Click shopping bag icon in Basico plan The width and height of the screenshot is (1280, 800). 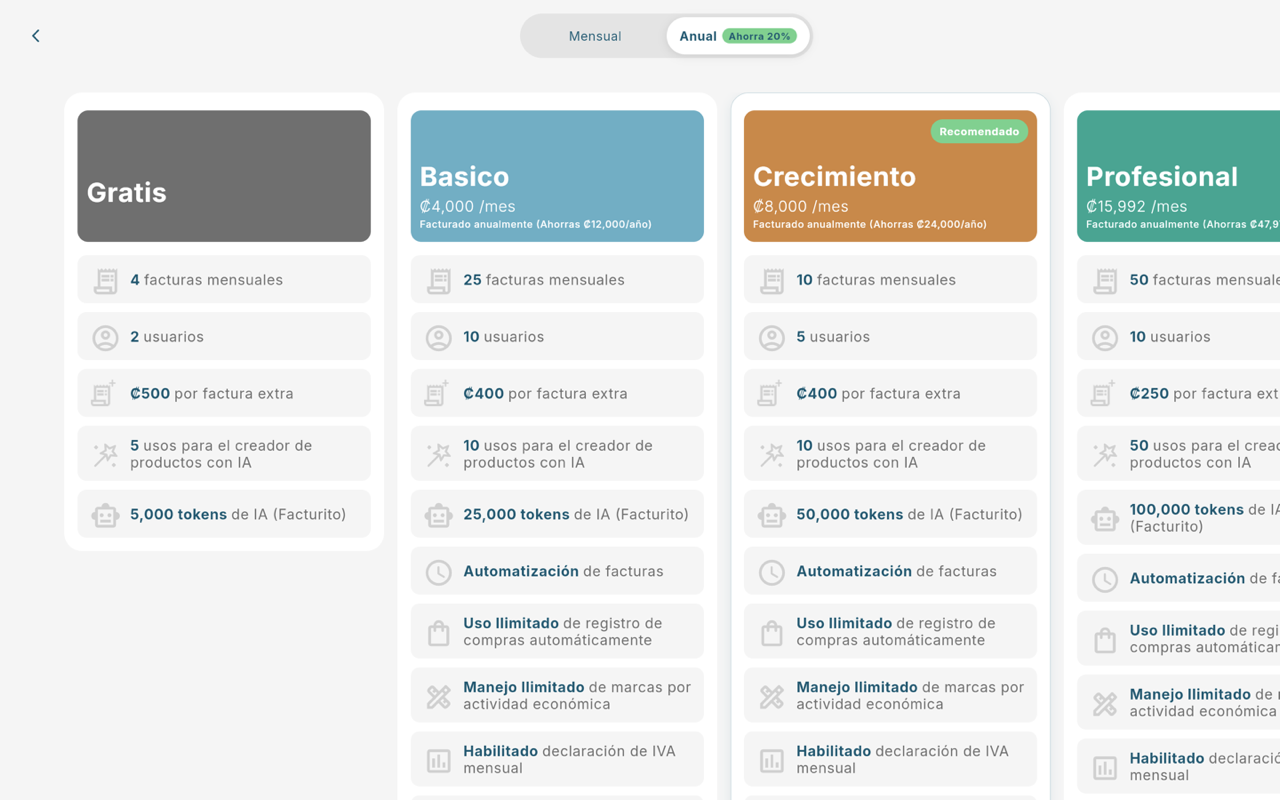(439, 632)
